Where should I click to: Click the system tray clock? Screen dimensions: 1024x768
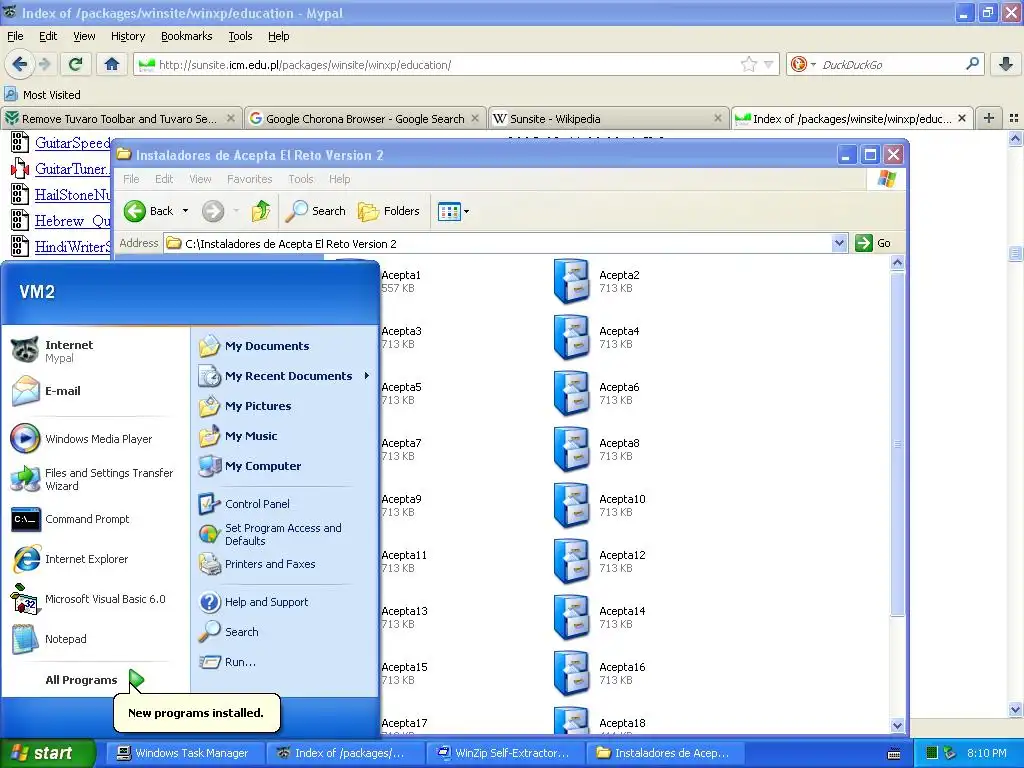click(x=986, y=753)
